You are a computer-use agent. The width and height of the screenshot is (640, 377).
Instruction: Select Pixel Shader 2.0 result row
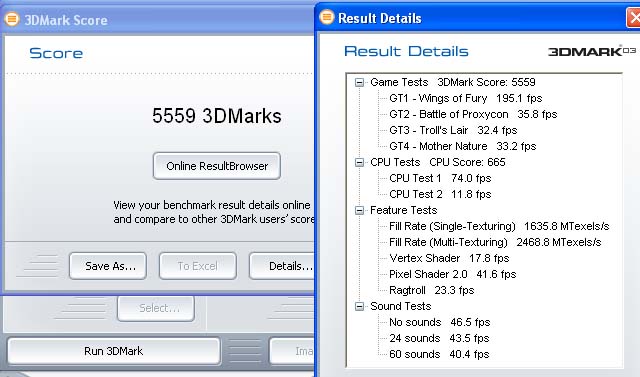click(453, 274)
